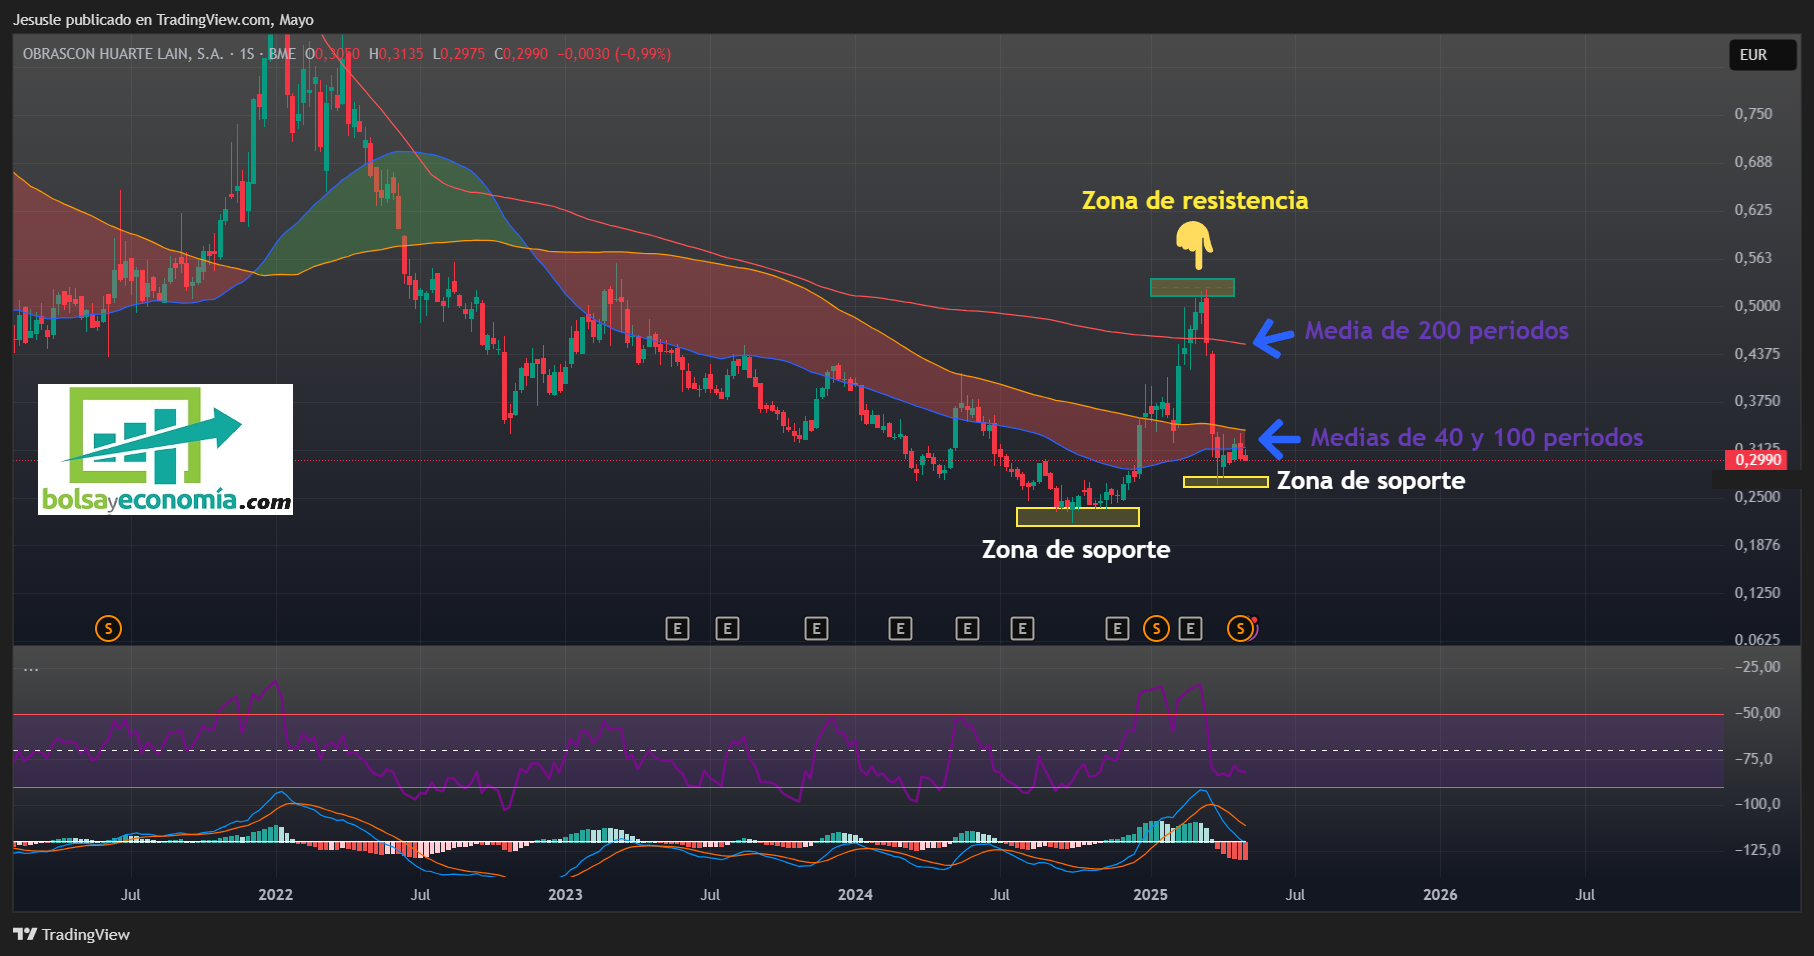Click the 2022 time axis label
Image resolution: width=1814 pixels, height=956 pixels.
[275, 895]
